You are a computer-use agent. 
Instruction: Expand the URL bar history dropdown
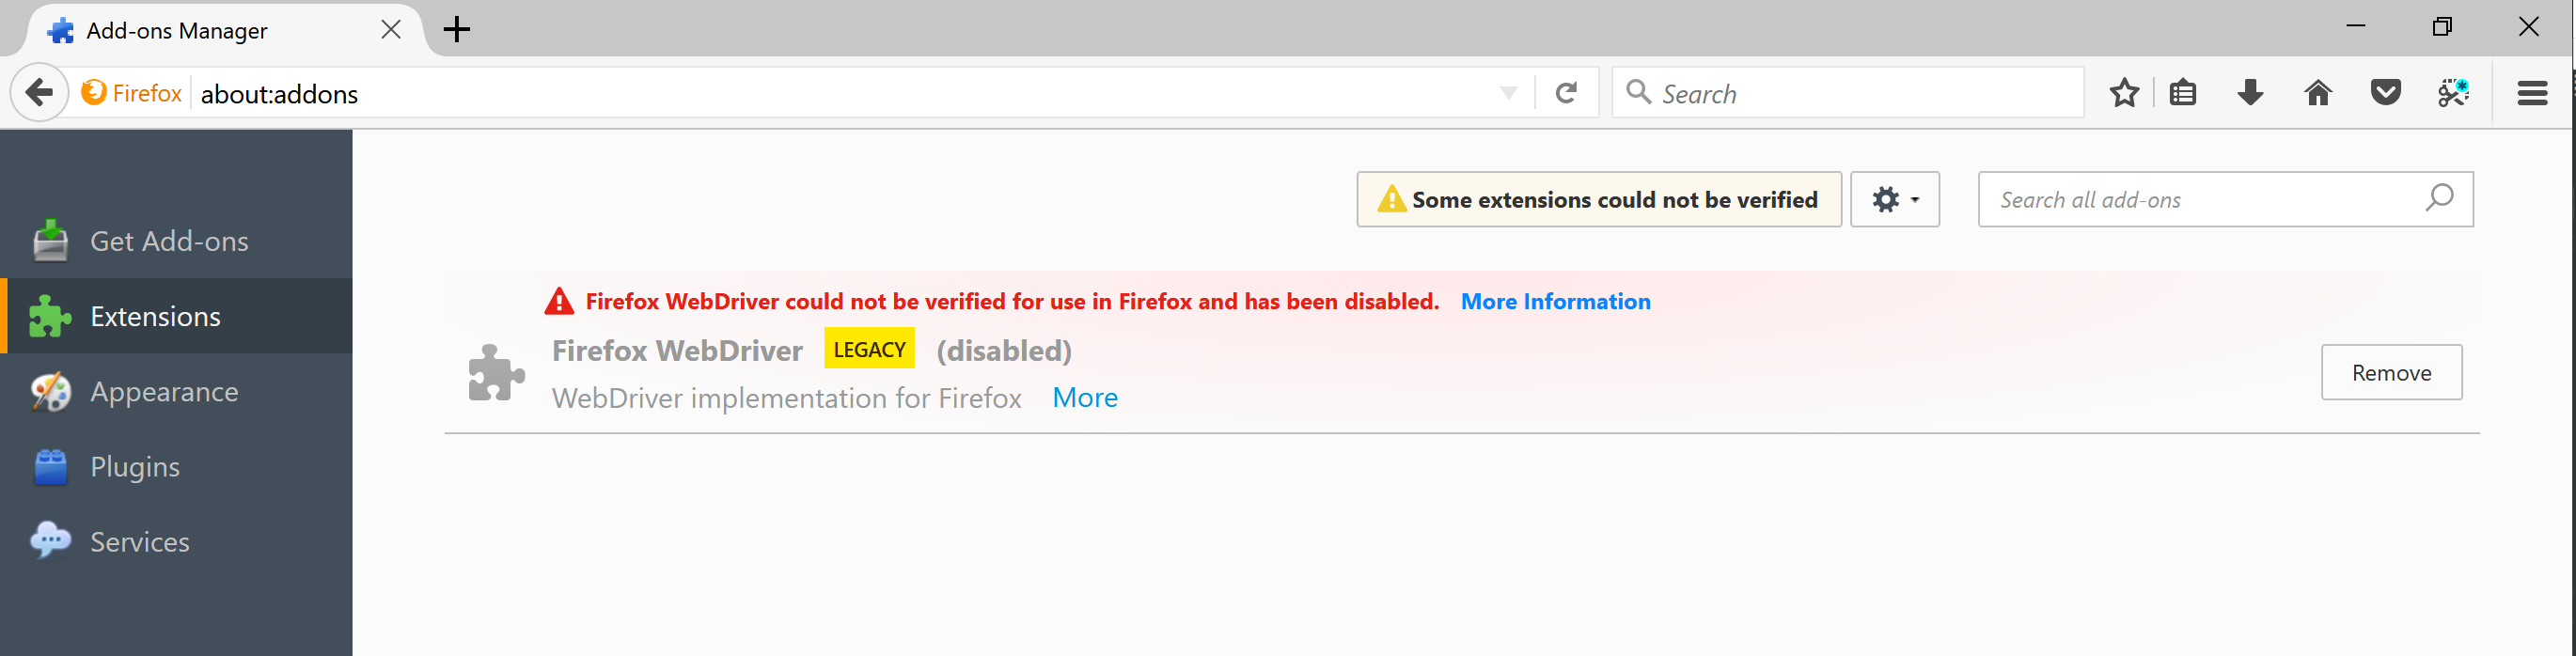1507,92
